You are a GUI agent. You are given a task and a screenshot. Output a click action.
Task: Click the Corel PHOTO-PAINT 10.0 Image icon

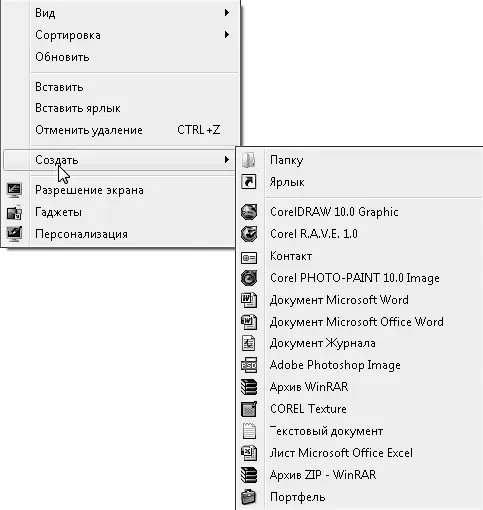[x=249, y=278]
